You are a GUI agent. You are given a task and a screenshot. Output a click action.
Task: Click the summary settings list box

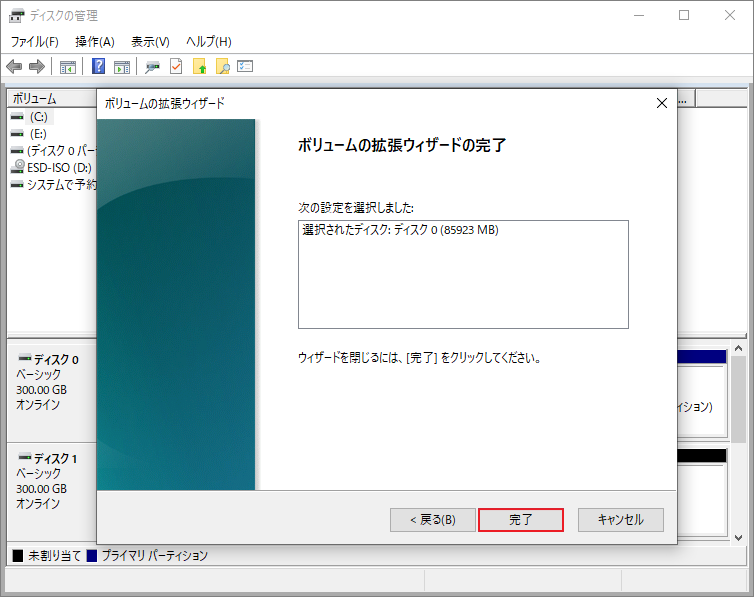[463, 274]
